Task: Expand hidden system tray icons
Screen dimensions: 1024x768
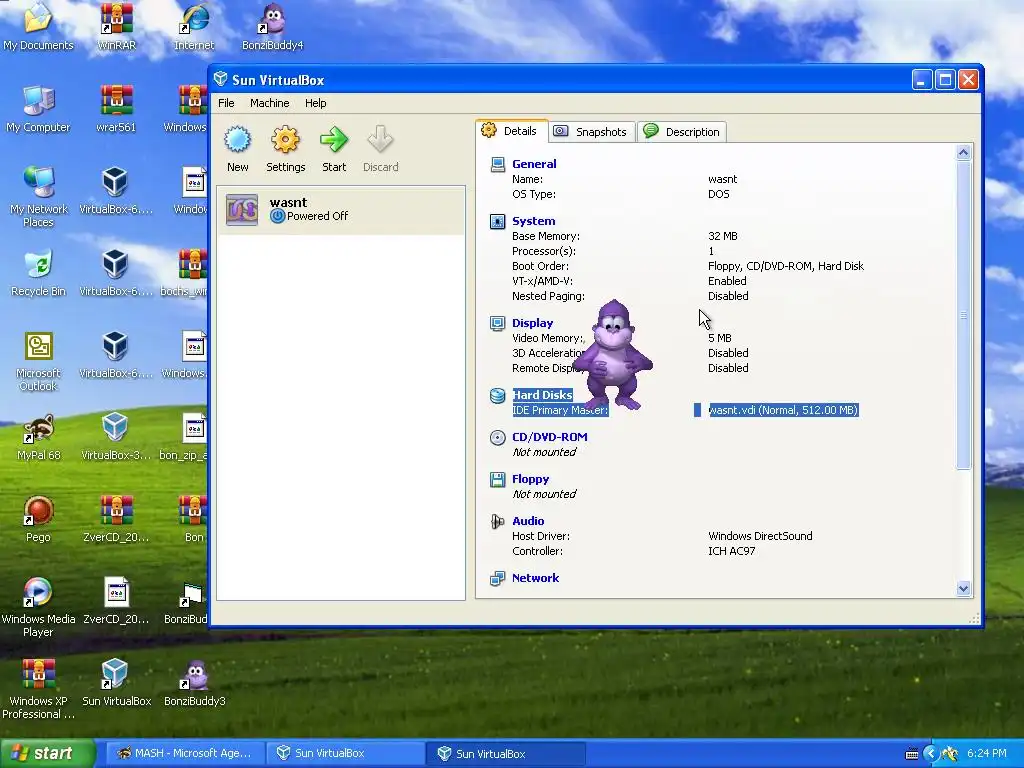Action: click(931, 754)
